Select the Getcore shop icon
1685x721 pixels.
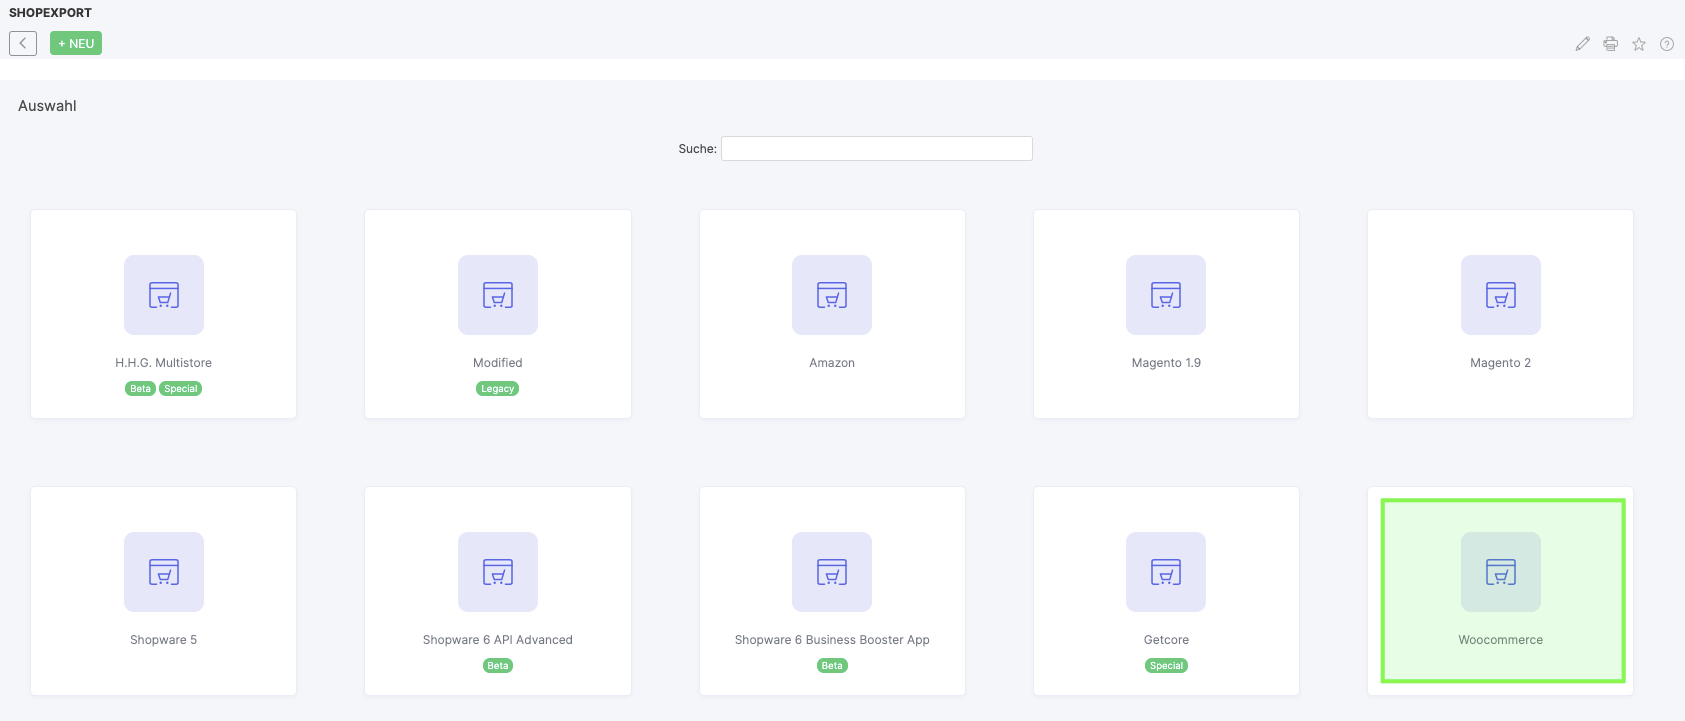pyautogui.click(x=1166, y=572)
